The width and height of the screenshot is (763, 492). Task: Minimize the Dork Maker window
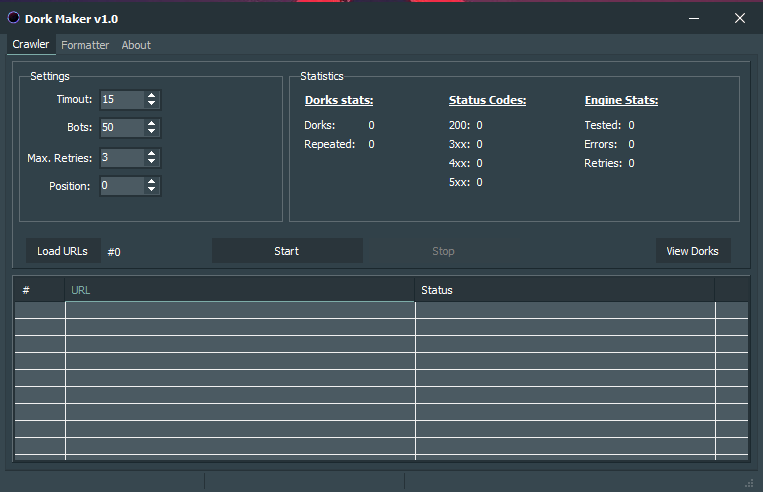point(694,18)
